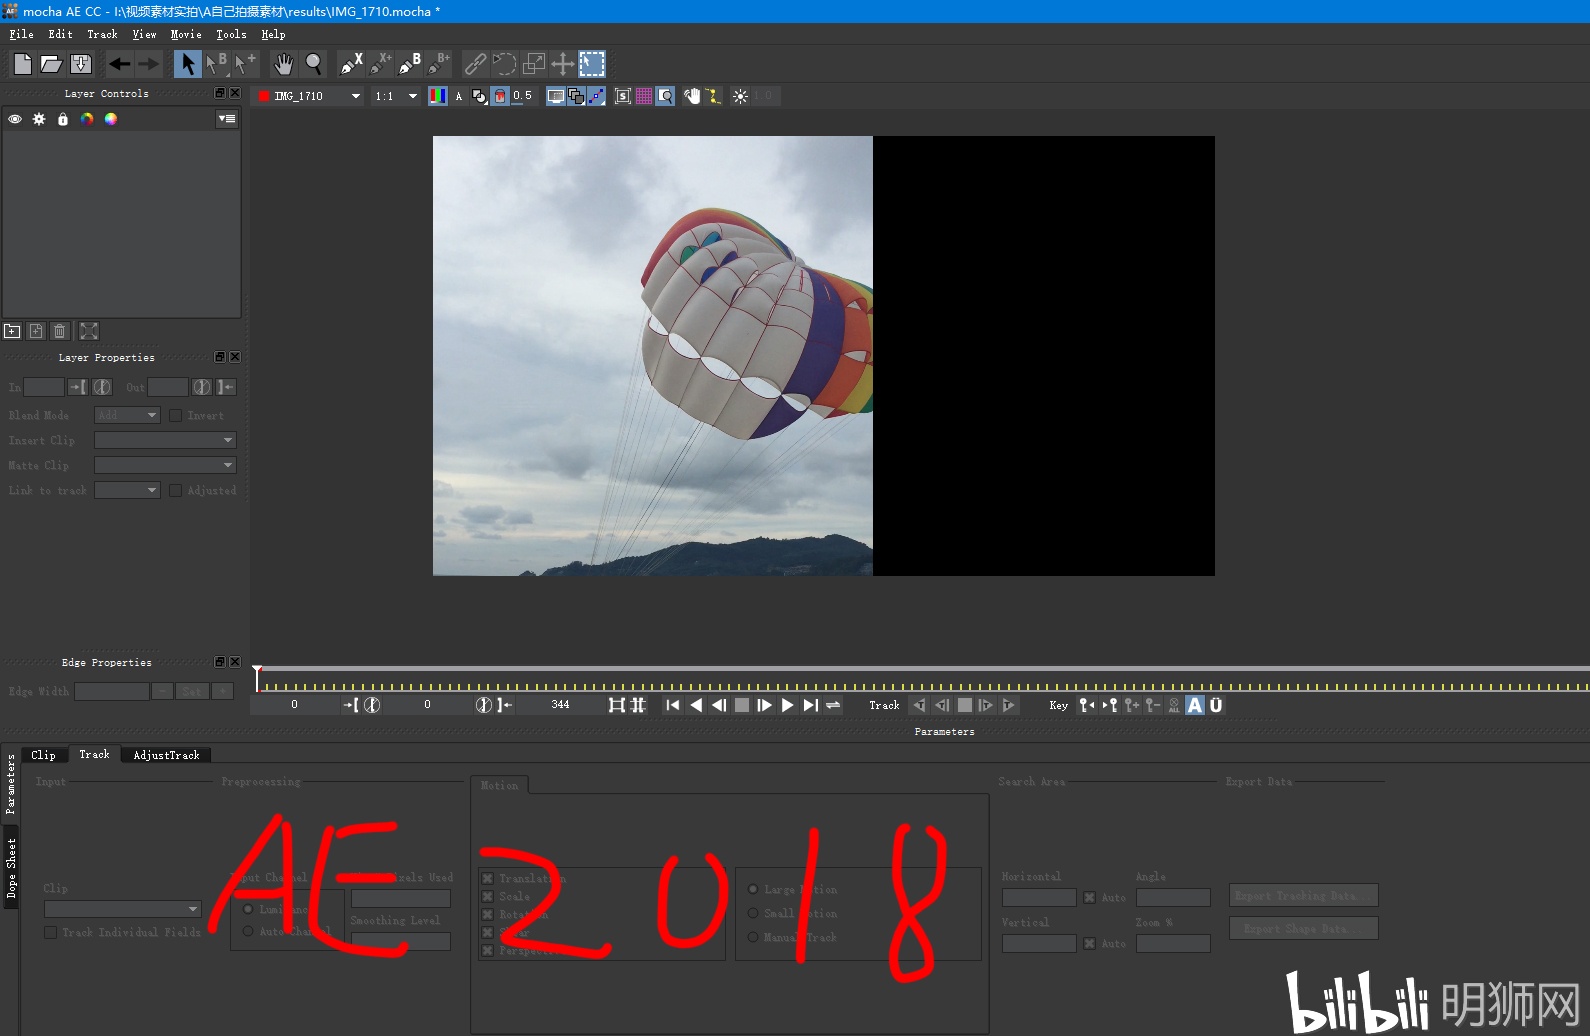This screenshot has height=1036, width=1590.
Task: Click the matte color wheel column icon
Action: click(x=111, y=119)
